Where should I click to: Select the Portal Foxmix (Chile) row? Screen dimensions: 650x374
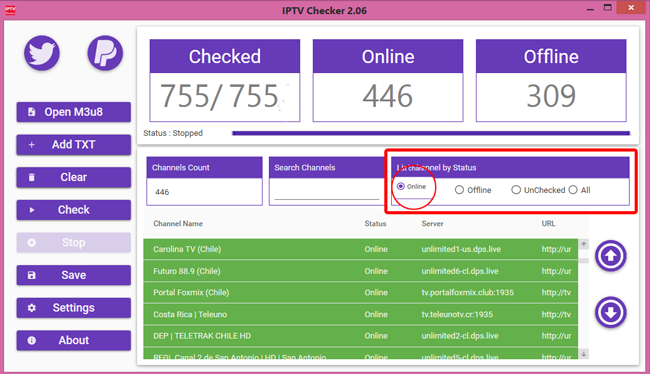tap(361, 293)
